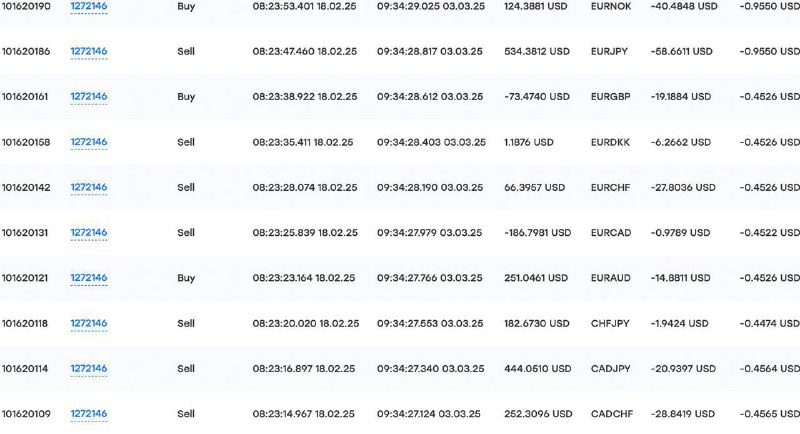Select the -186.7981 USD profit value
800x434 pixels.
coord(538,233)
